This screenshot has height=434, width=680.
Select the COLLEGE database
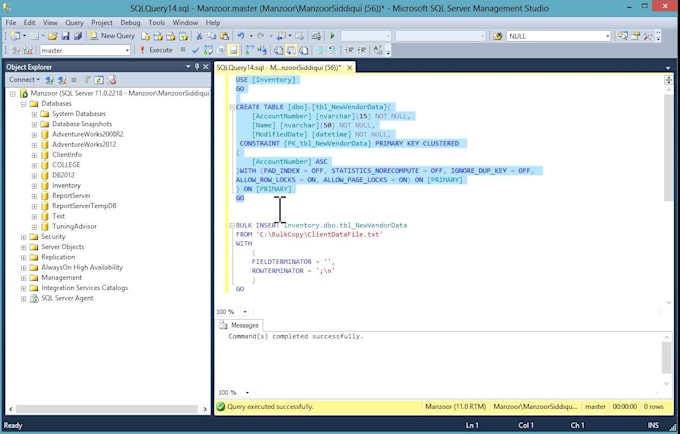coord(66,165)
